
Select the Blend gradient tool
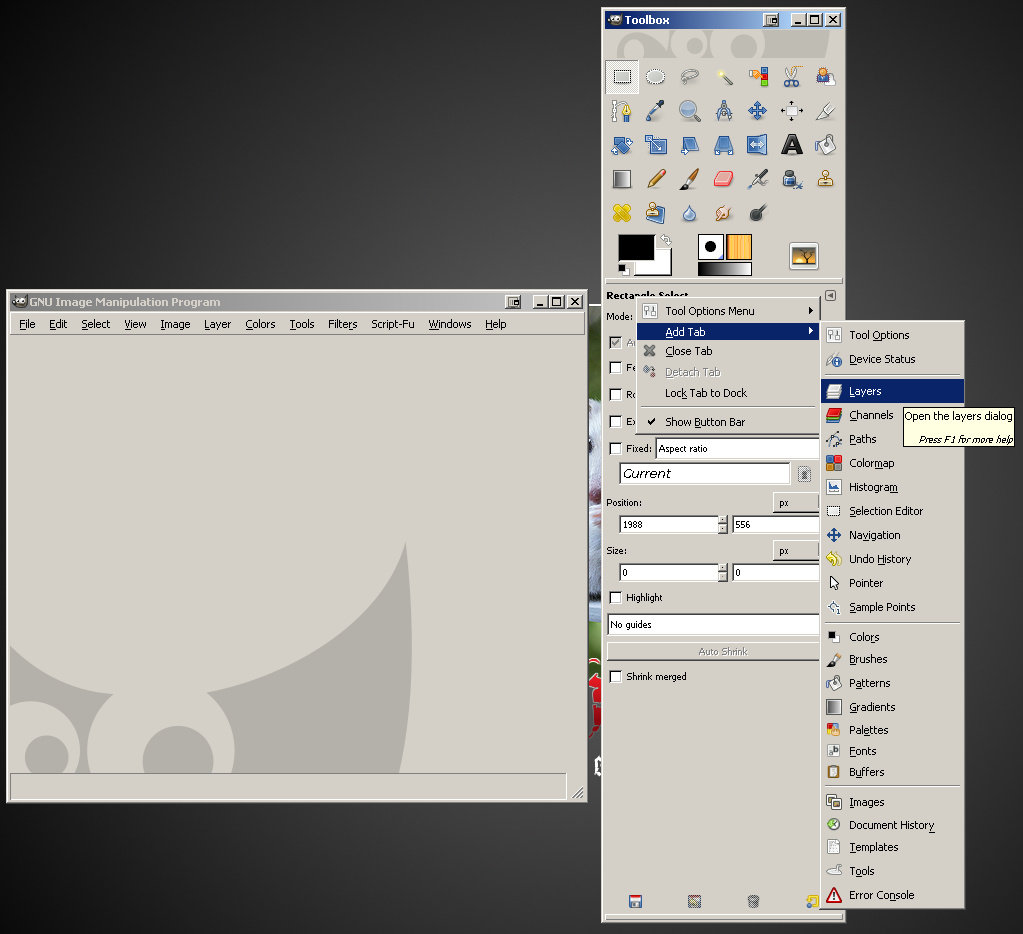tap(622, 179)
